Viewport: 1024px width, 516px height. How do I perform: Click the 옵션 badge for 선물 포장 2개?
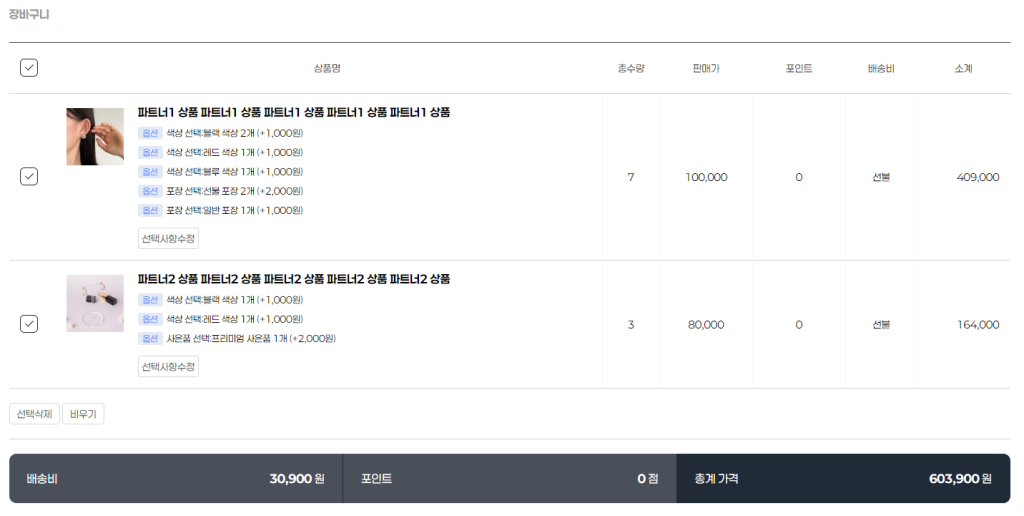[x=150, y=191]
